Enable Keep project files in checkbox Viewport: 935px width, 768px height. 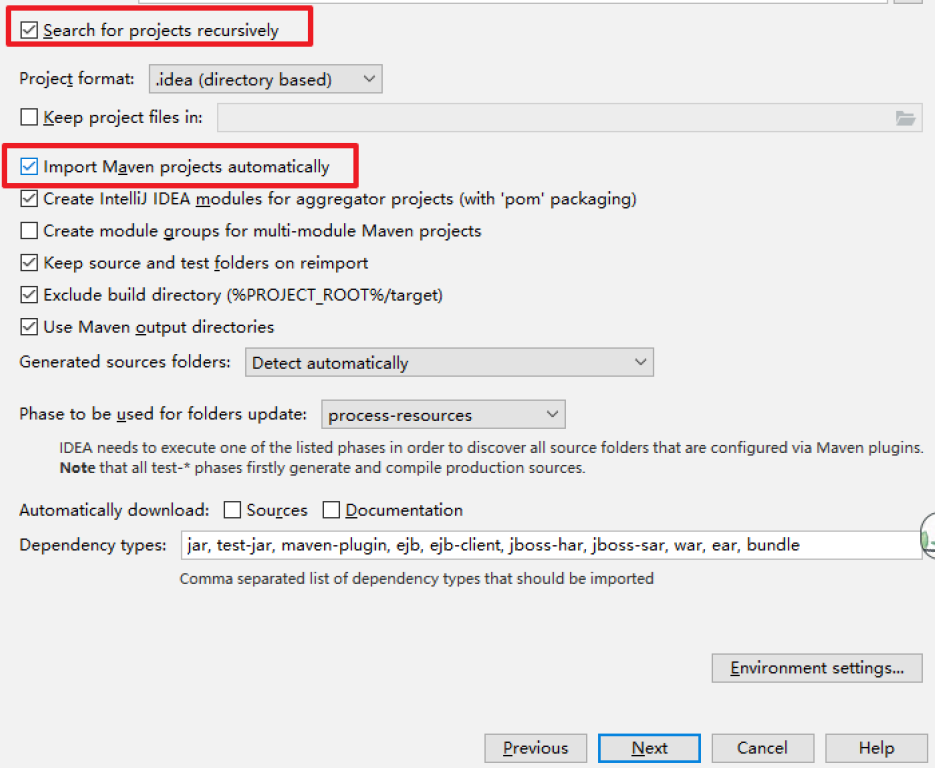point(29,118)
